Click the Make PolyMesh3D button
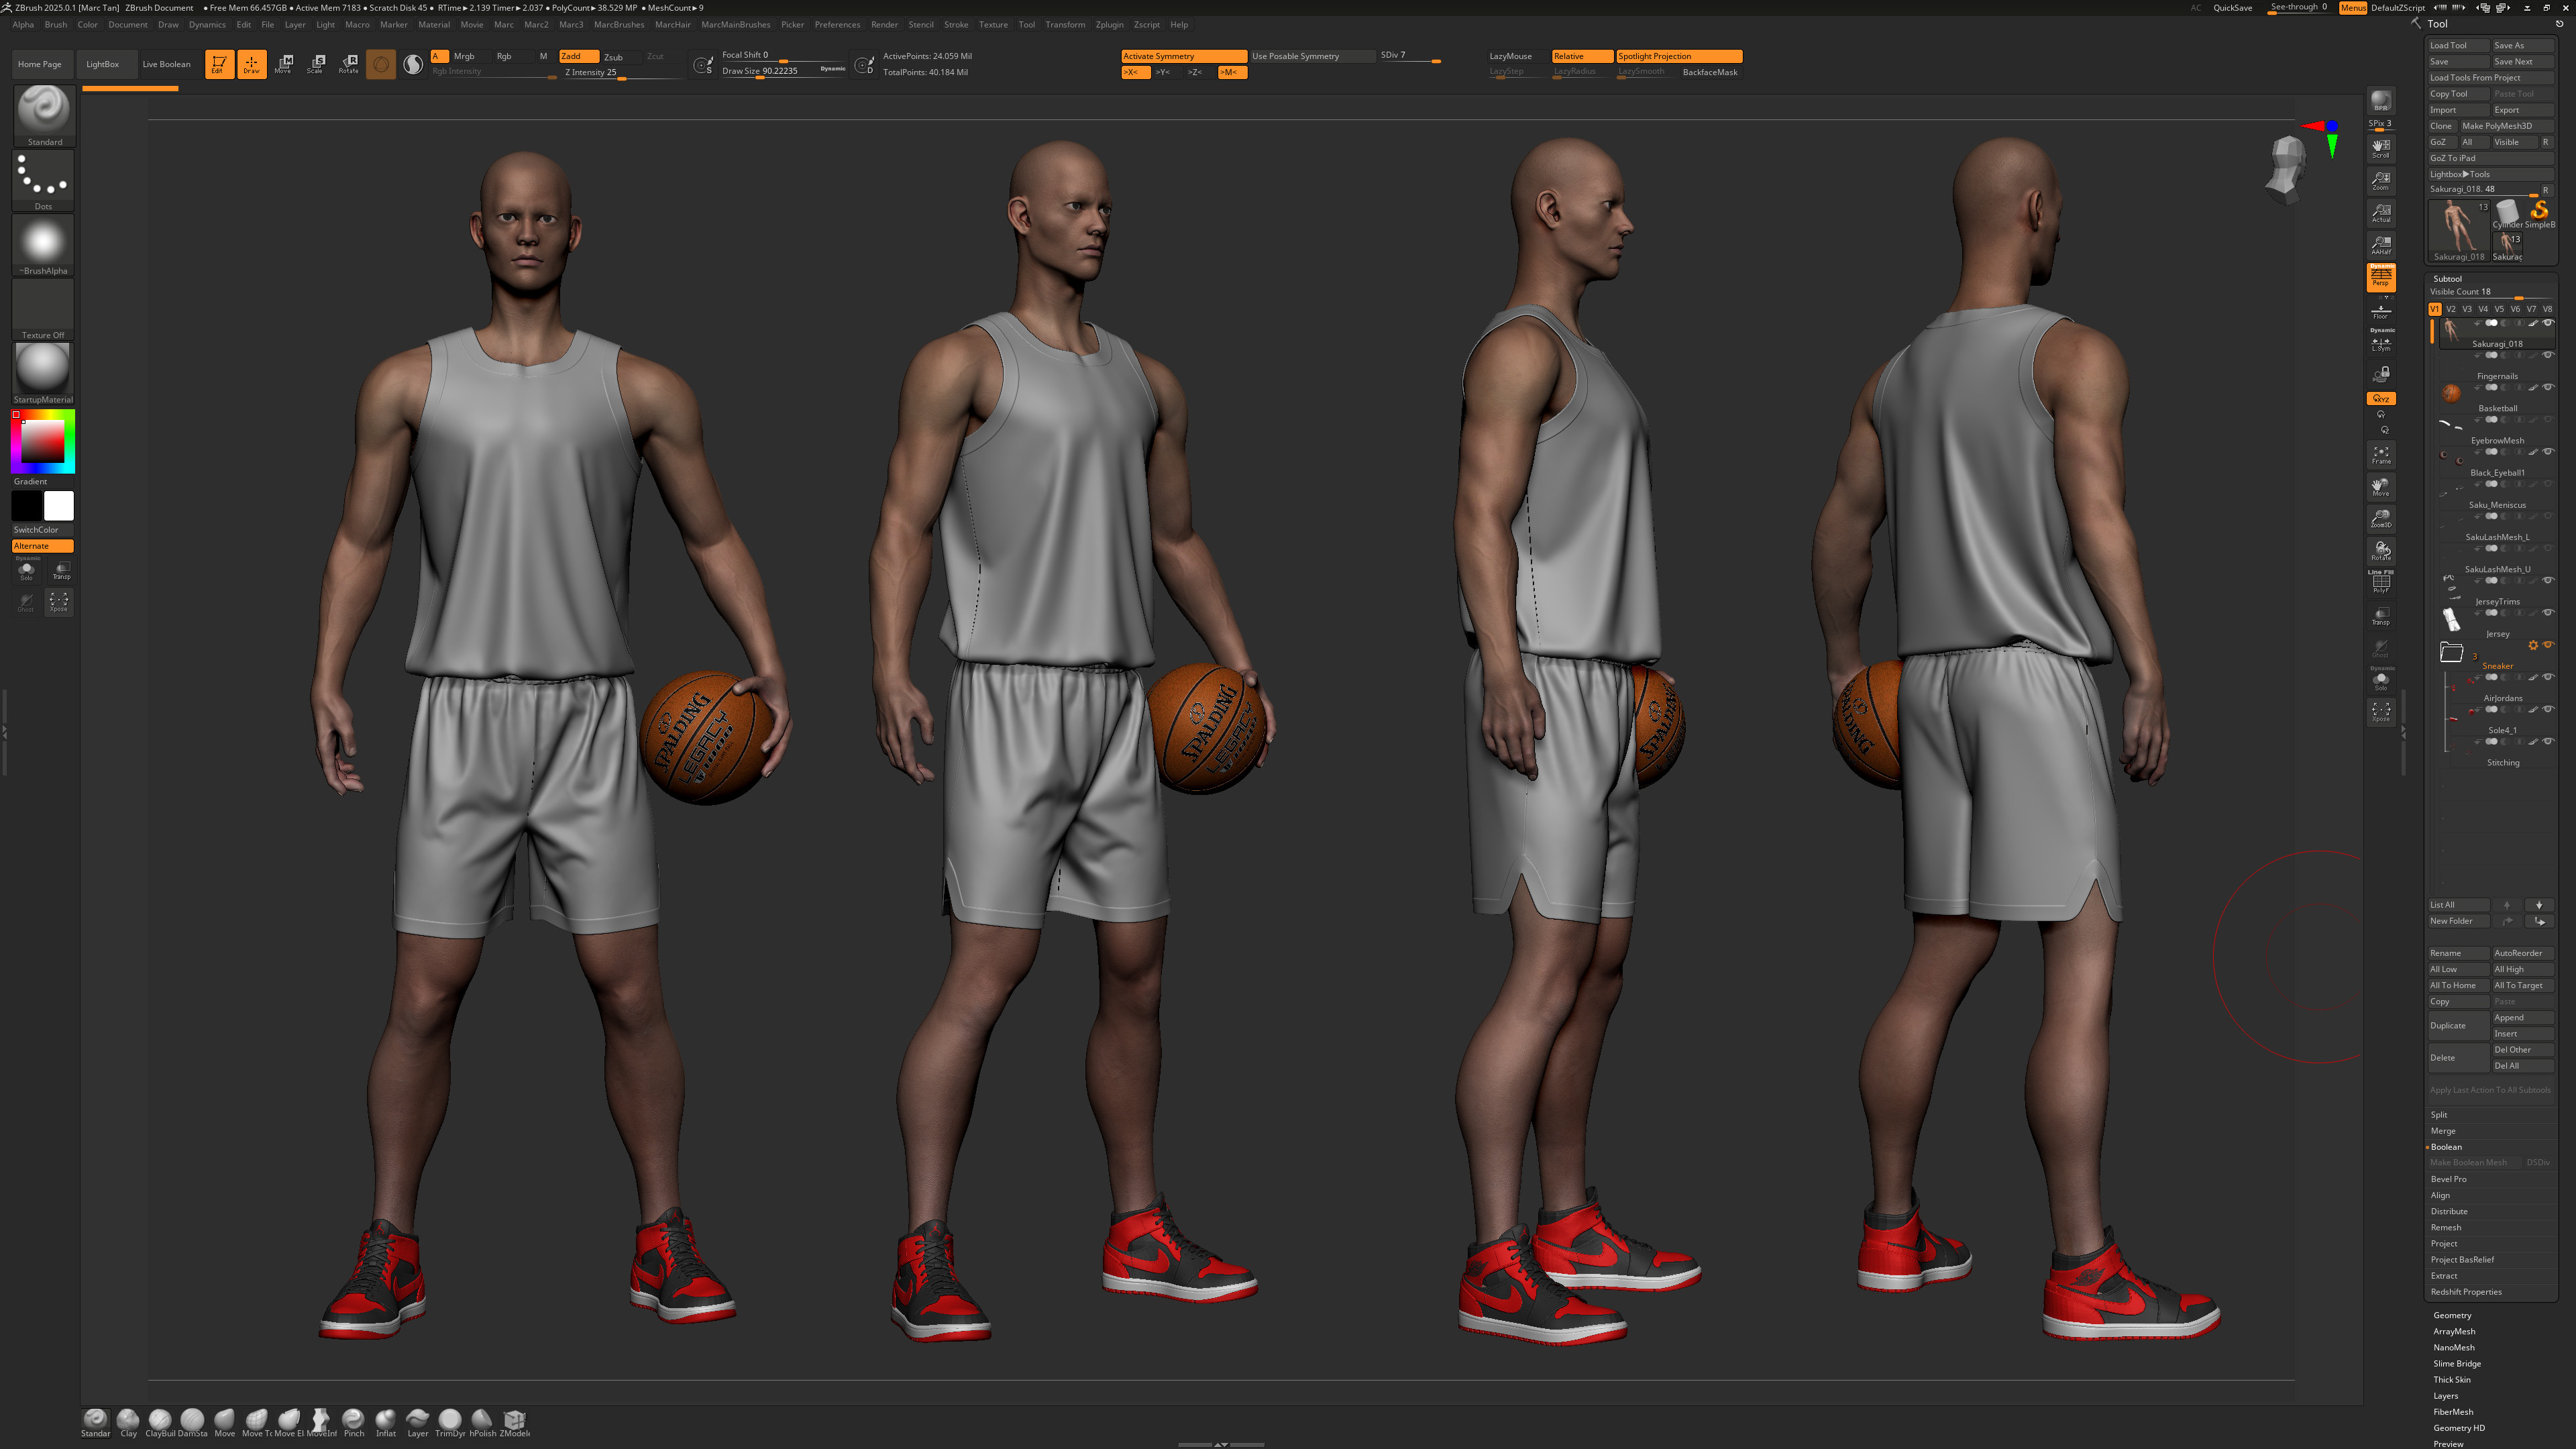Screen dimensions: 2576x1449 (x=2506, y=126)
